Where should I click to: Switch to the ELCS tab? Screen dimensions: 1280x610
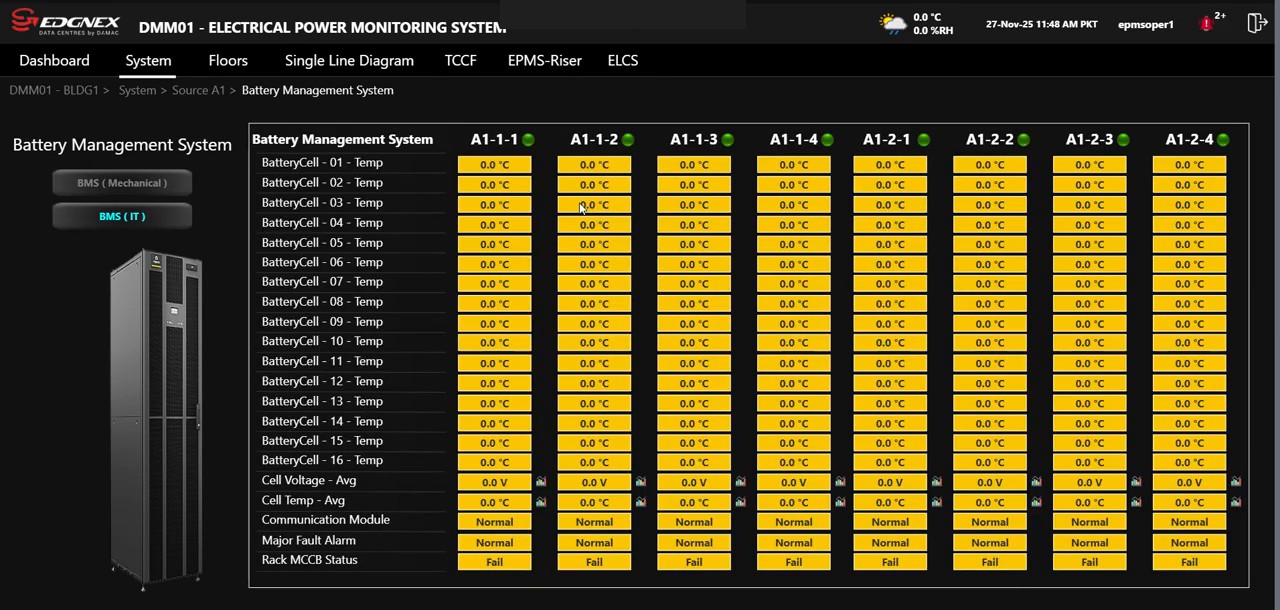pos(623,61)
